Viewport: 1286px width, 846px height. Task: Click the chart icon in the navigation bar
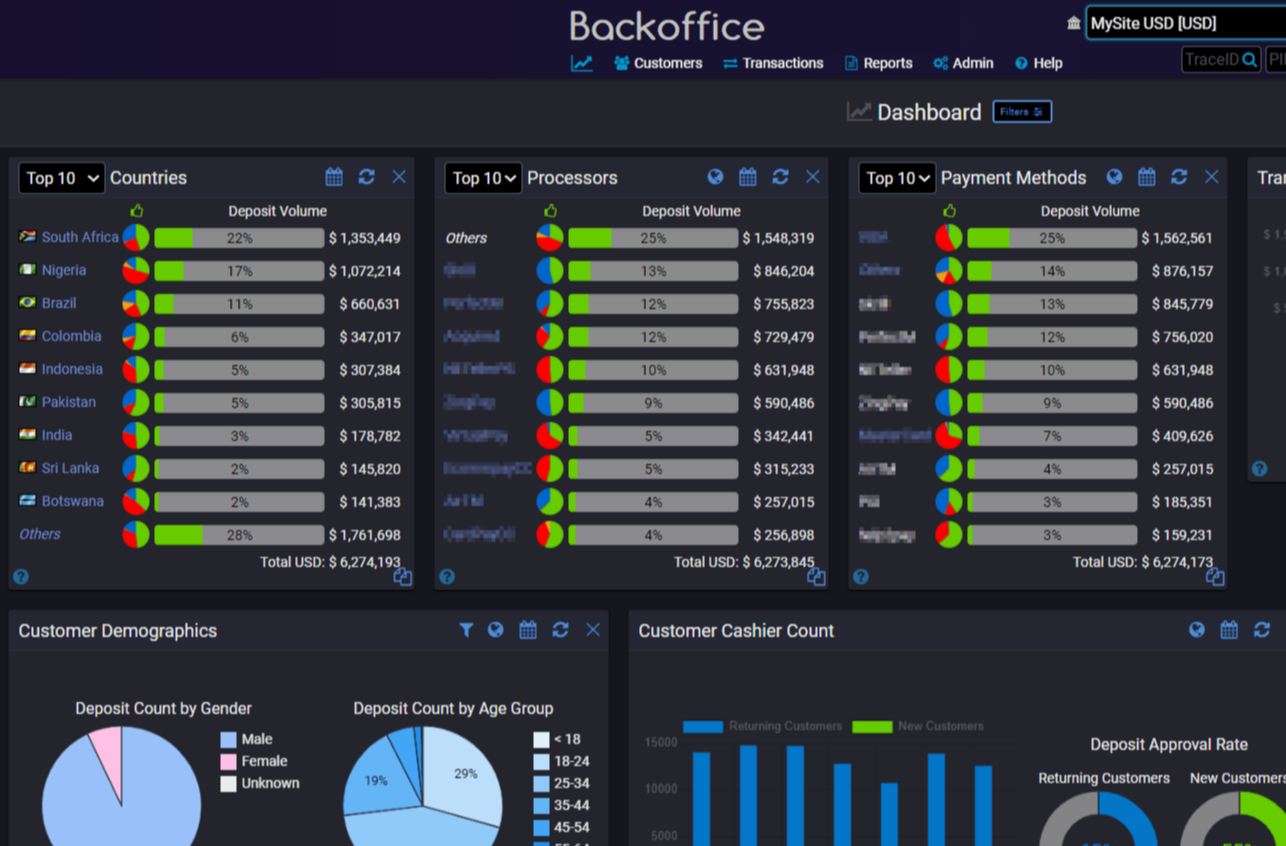click(x=581, y=62)
